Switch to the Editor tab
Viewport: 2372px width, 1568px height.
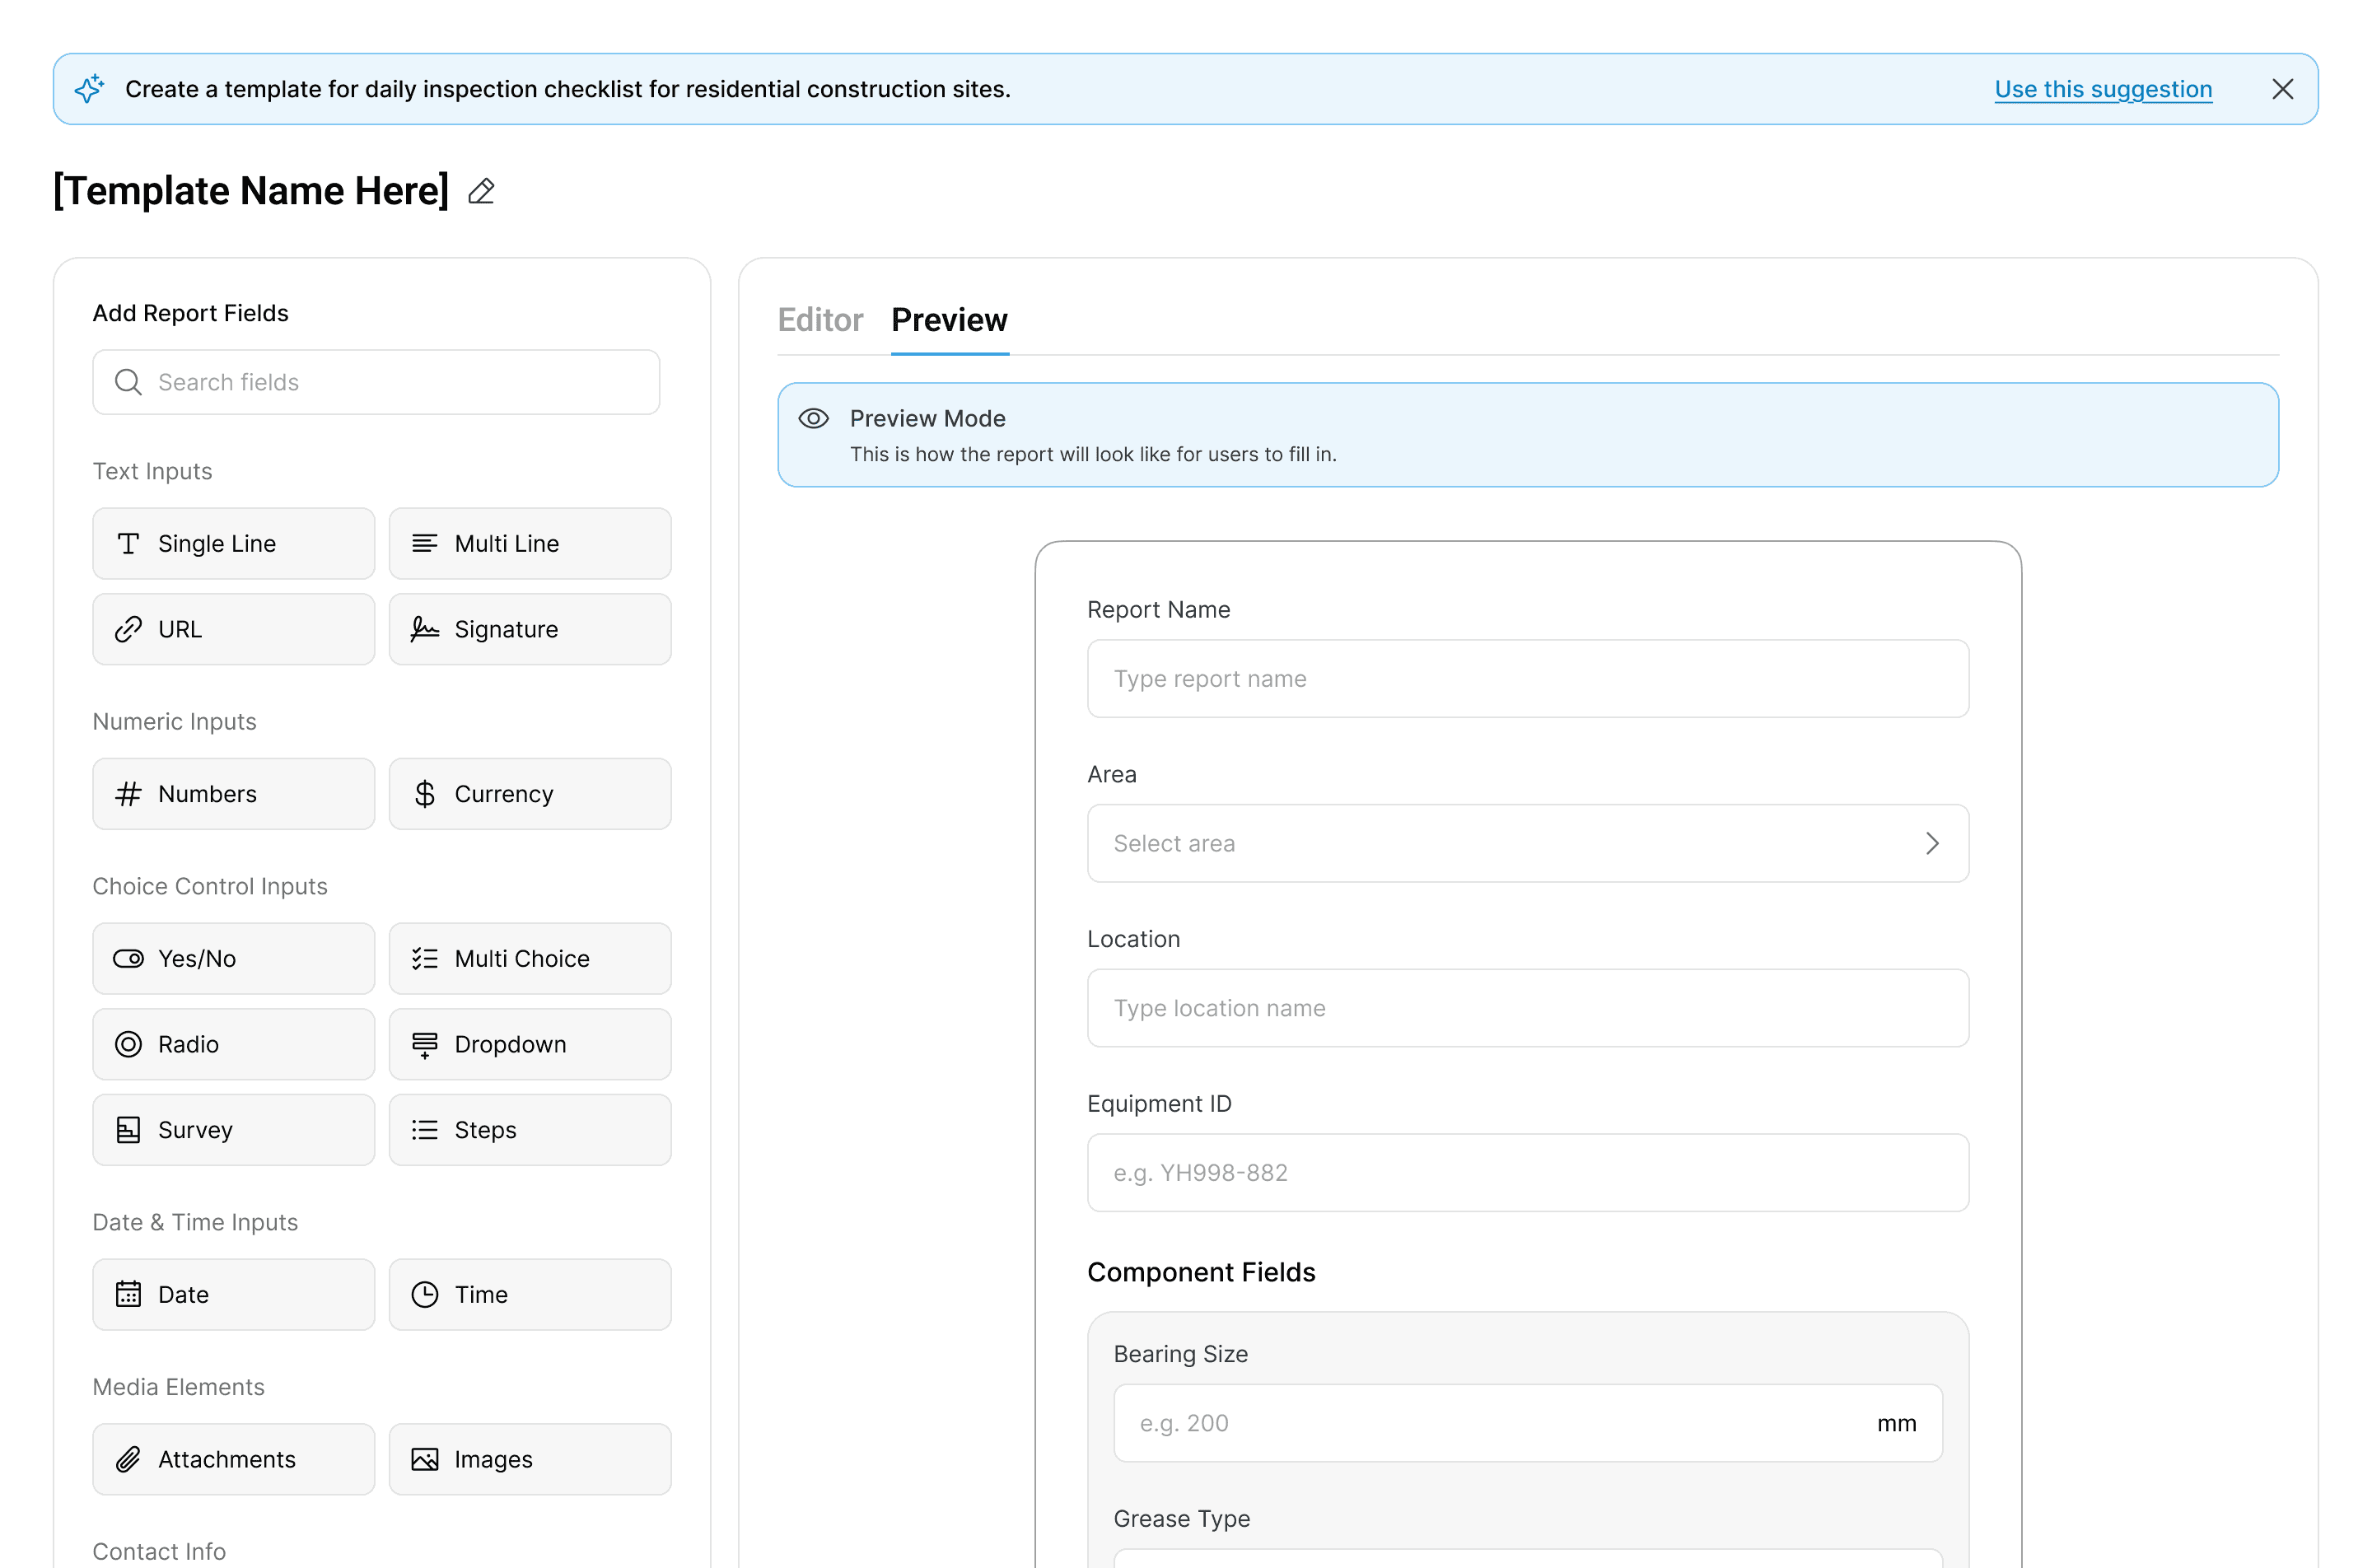point(819,320)
